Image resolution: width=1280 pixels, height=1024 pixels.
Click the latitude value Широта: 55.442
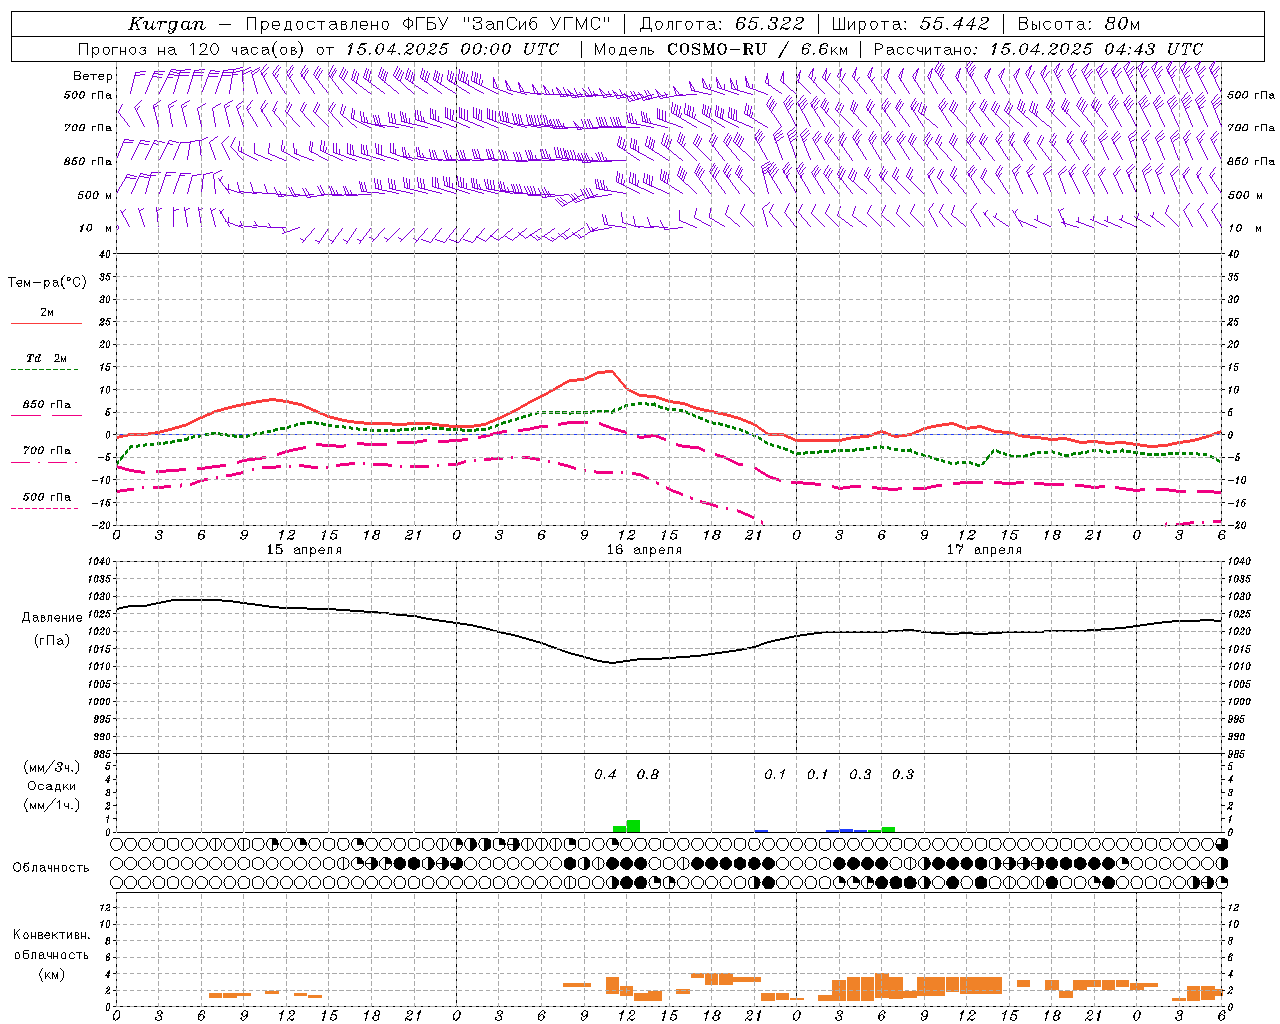[911, 24]
